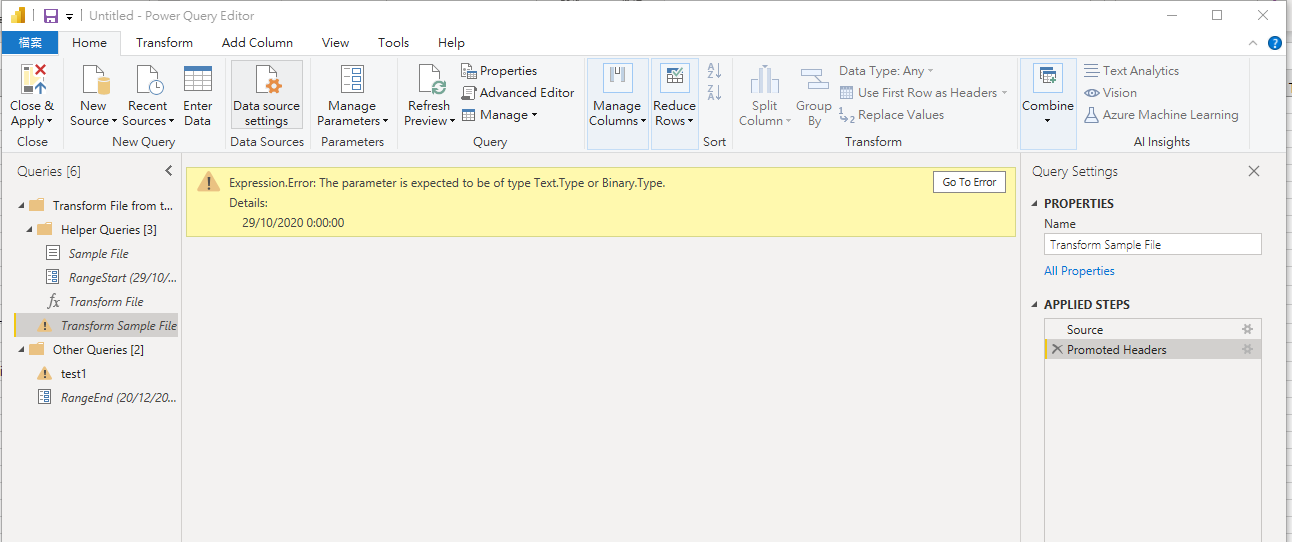
Task: Collapse Transform File from folder group
Action: (21, 205)
